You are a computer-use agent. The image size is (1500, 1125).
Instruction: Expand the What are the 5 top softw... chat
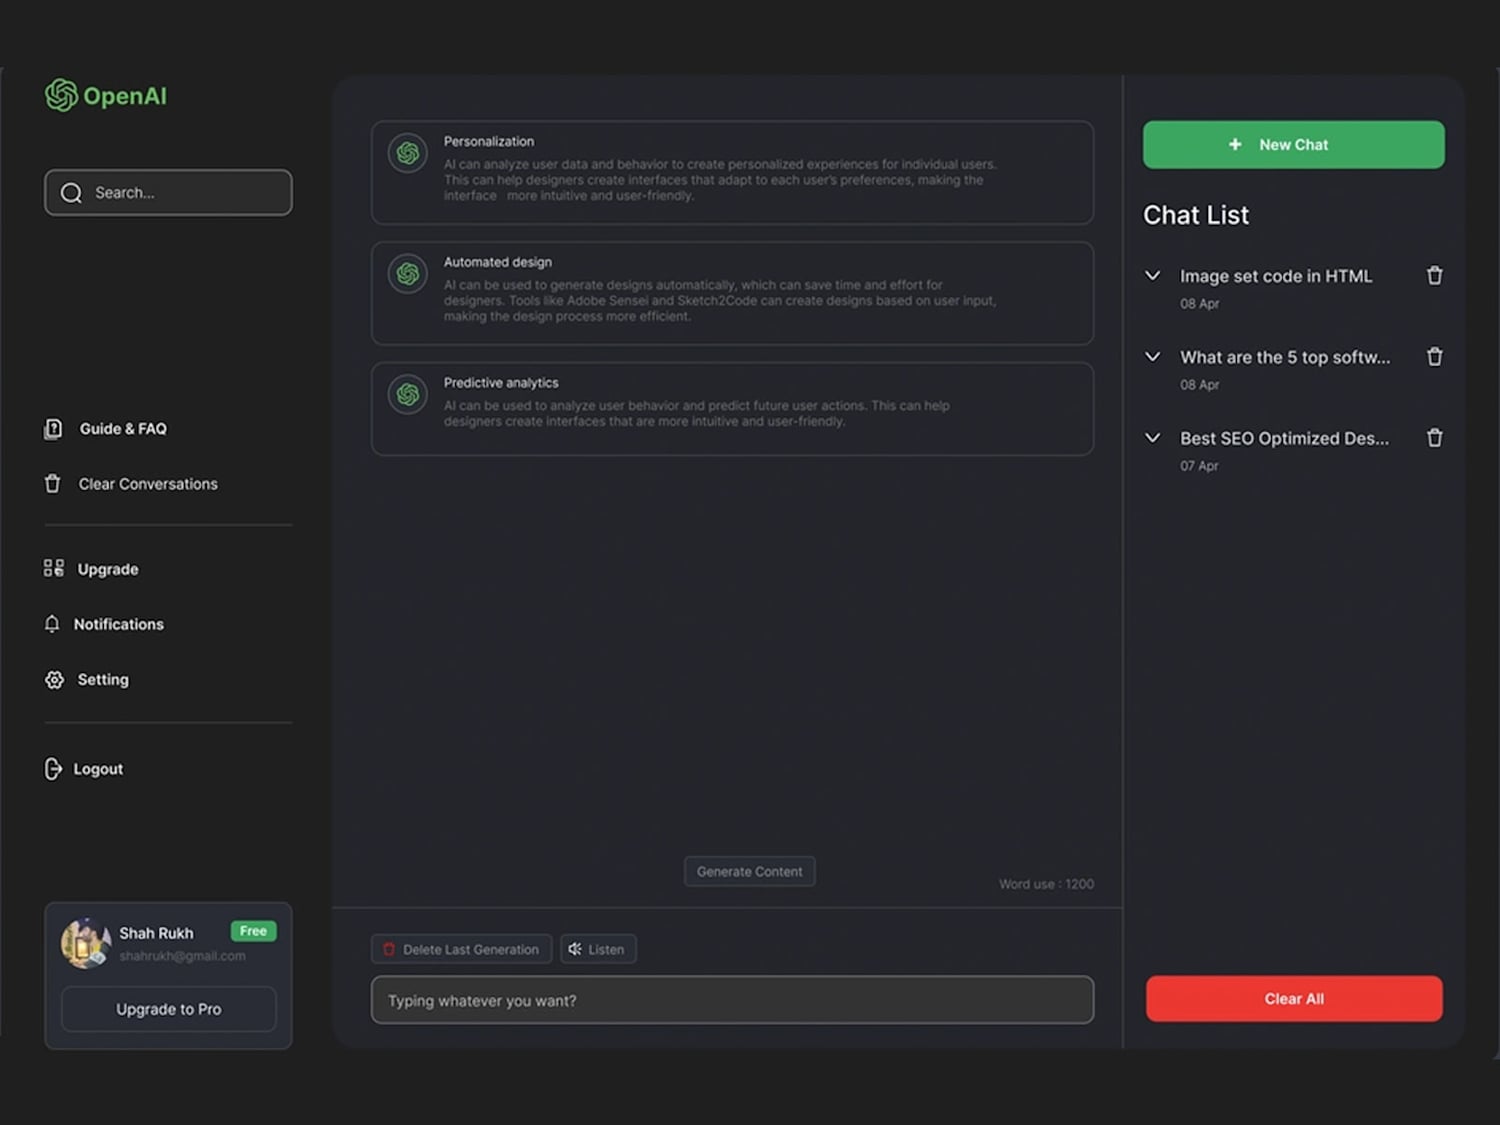(x=1153, y=356)
